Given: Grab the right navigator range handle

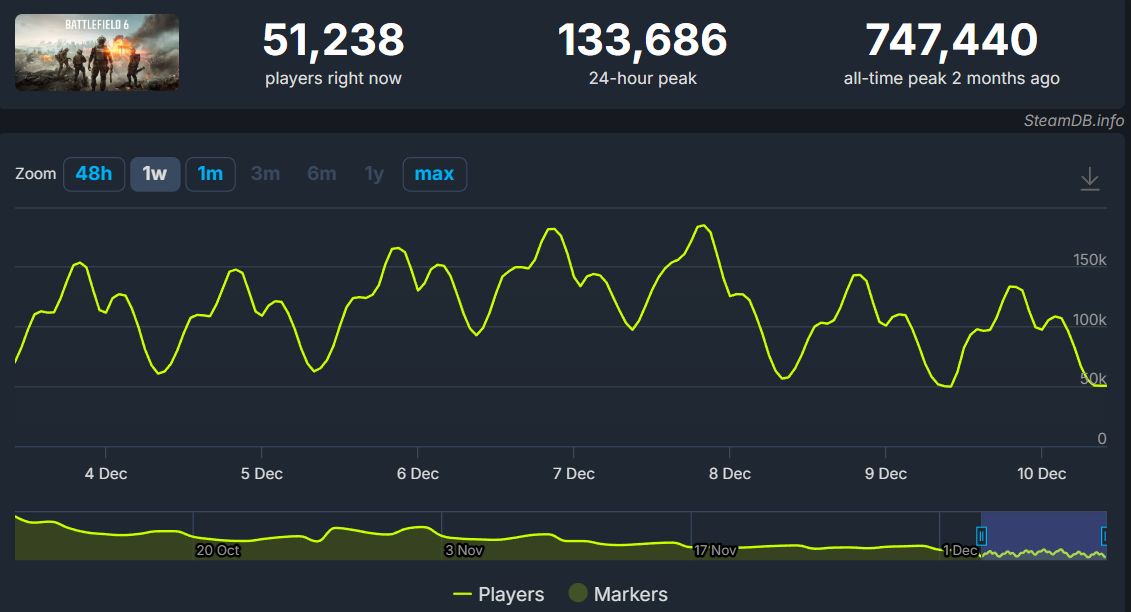Looking at the screenshot, I should [x=1104, y=536].
